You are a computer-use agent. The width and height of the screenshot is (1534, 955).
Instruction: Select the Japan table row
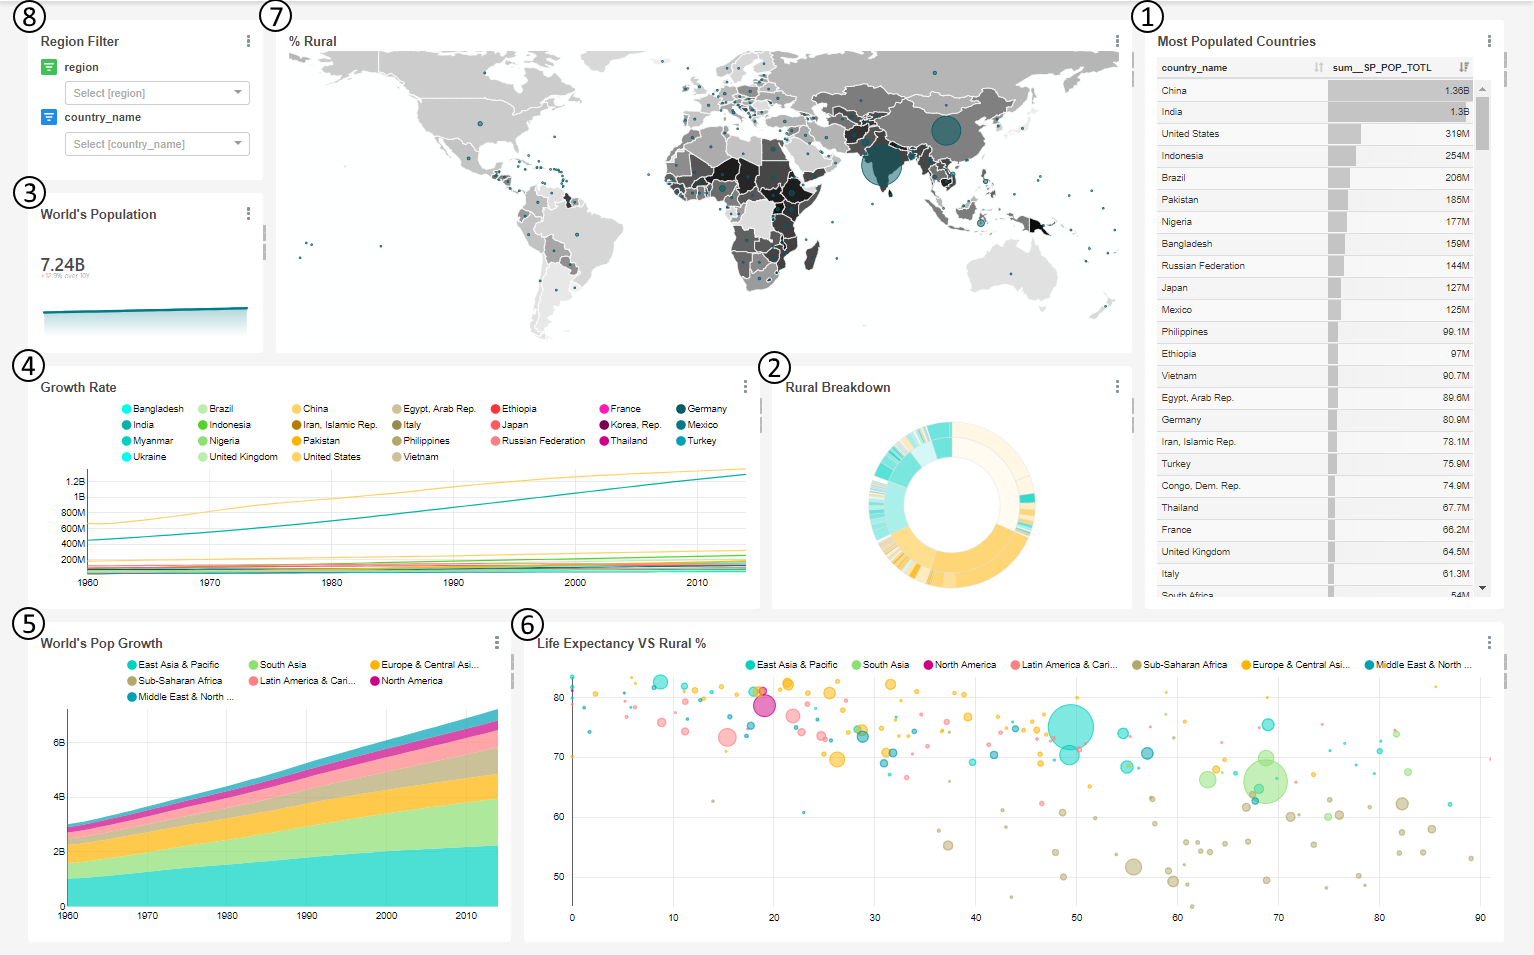[x=1315, y=288]
